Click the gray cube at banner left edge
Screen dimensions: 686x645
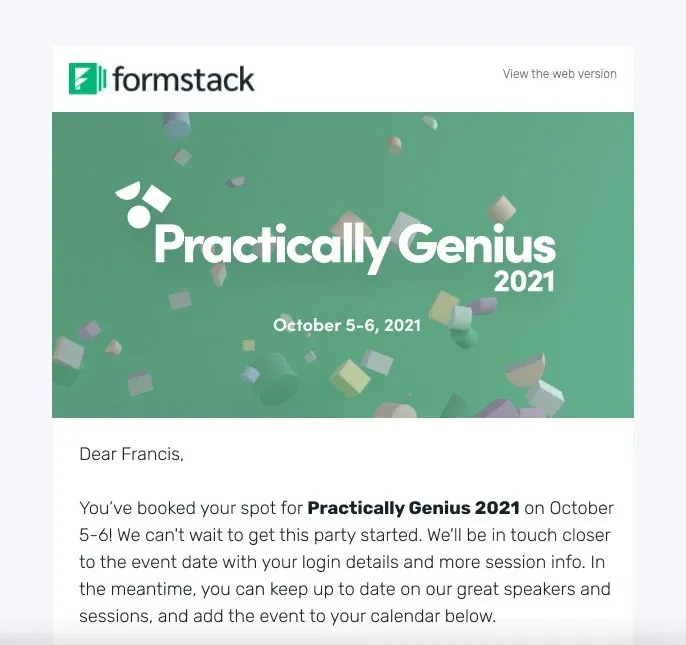(68, 353)
